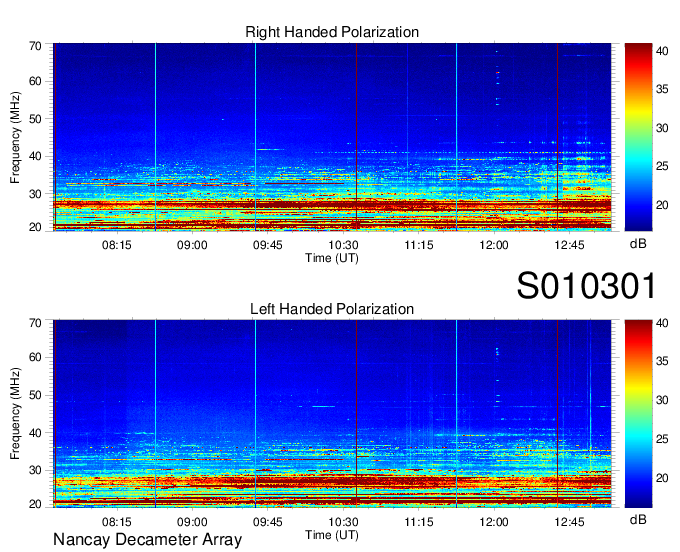Image resolution: width=680 pixels, height=552 pixels.
Task: Click the 60 MHz tick on Left Handed plot
Action: [x=35, y=358]
